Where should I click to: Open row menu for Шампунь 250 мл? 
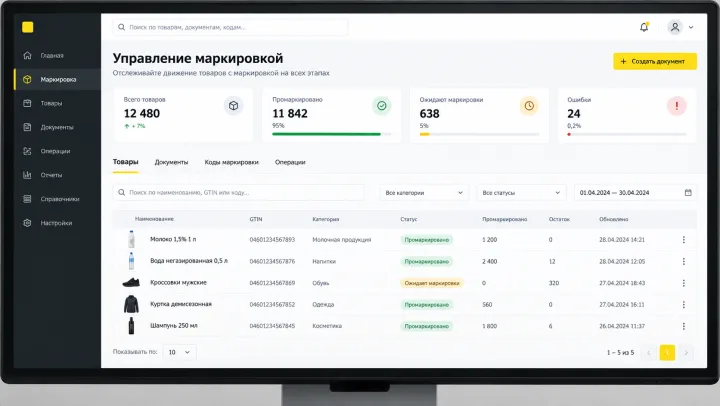684,326
